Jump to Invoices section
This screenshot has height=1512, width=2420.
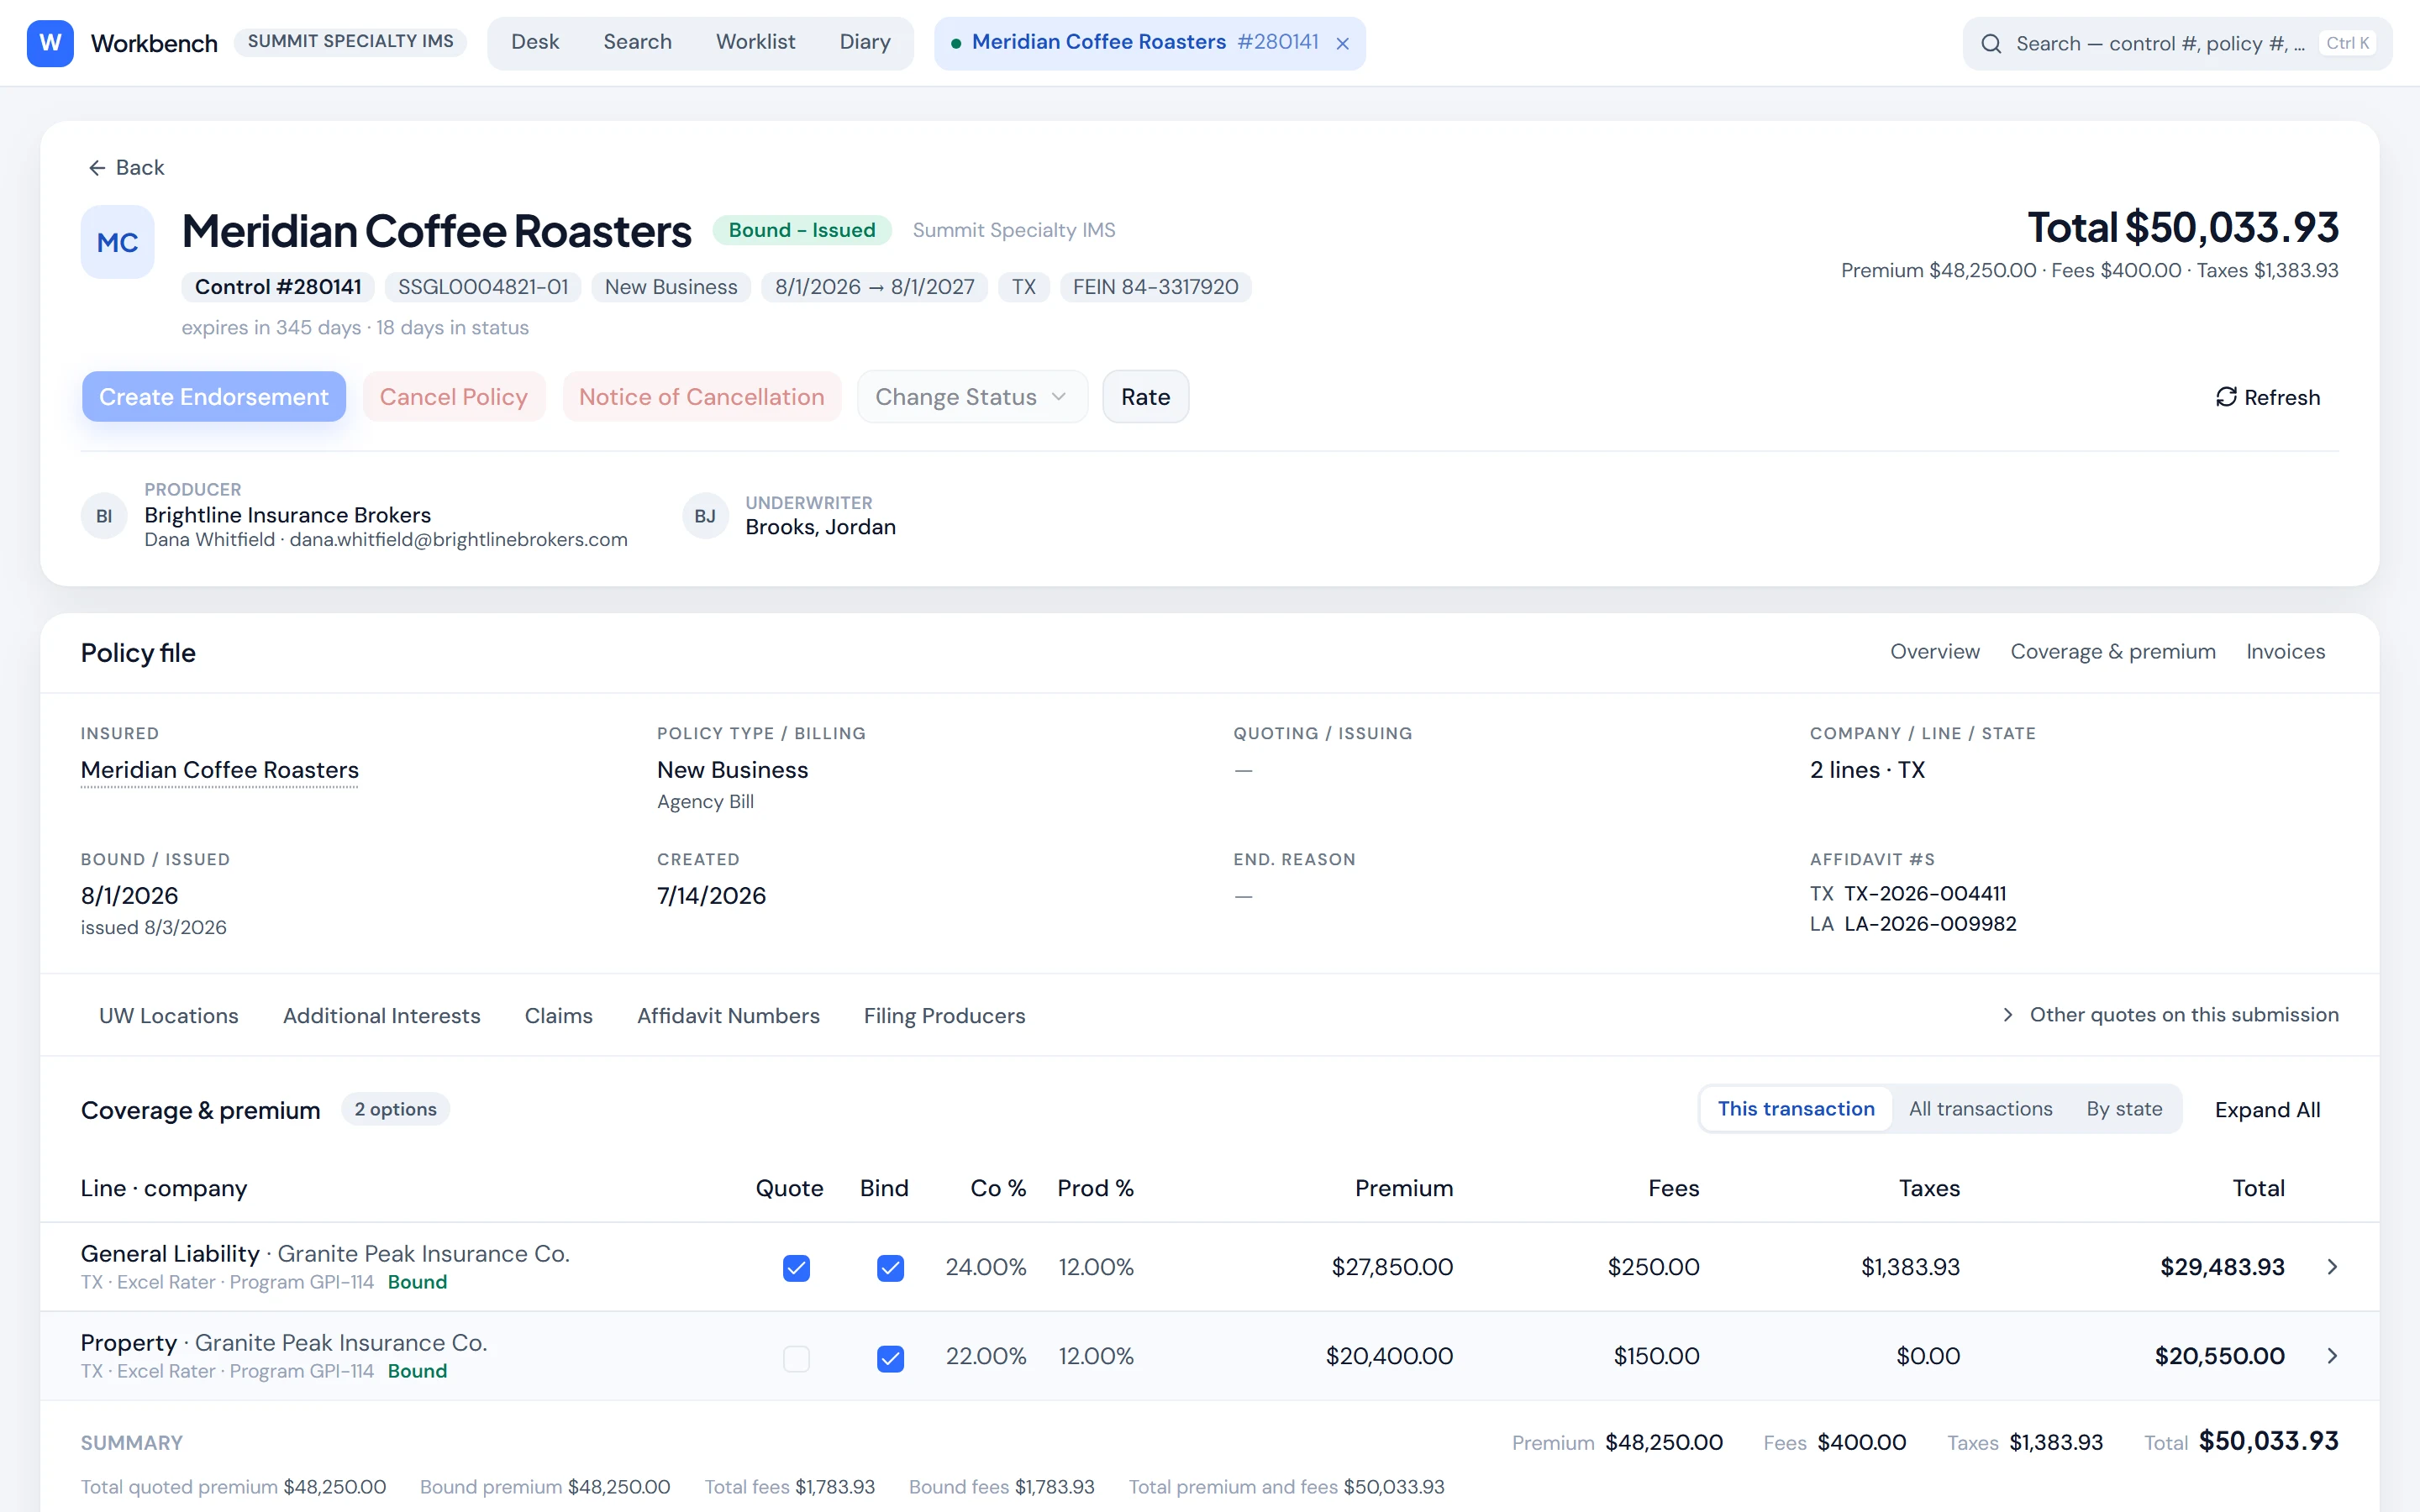click(2285, 652)
